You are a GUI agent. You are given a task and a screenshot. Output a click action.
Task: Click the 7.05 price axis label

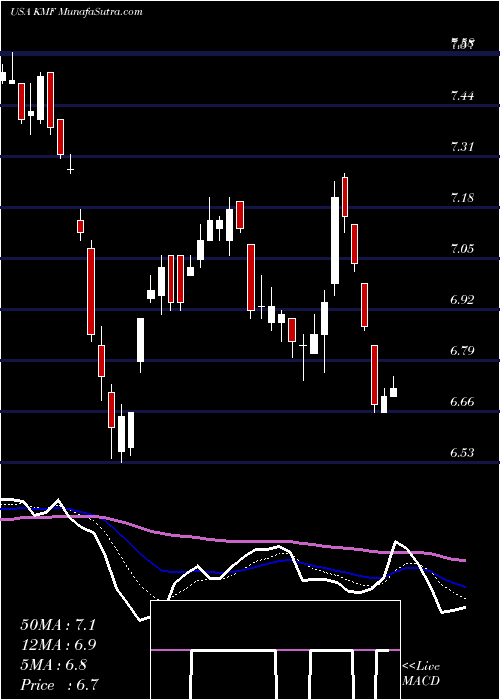(x=462, y=248)
